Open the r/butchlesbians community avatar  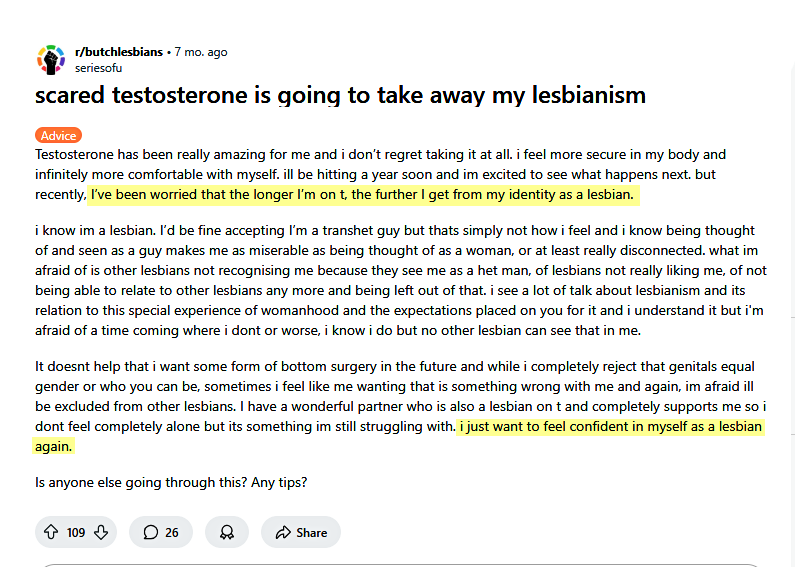coord(50,60)
